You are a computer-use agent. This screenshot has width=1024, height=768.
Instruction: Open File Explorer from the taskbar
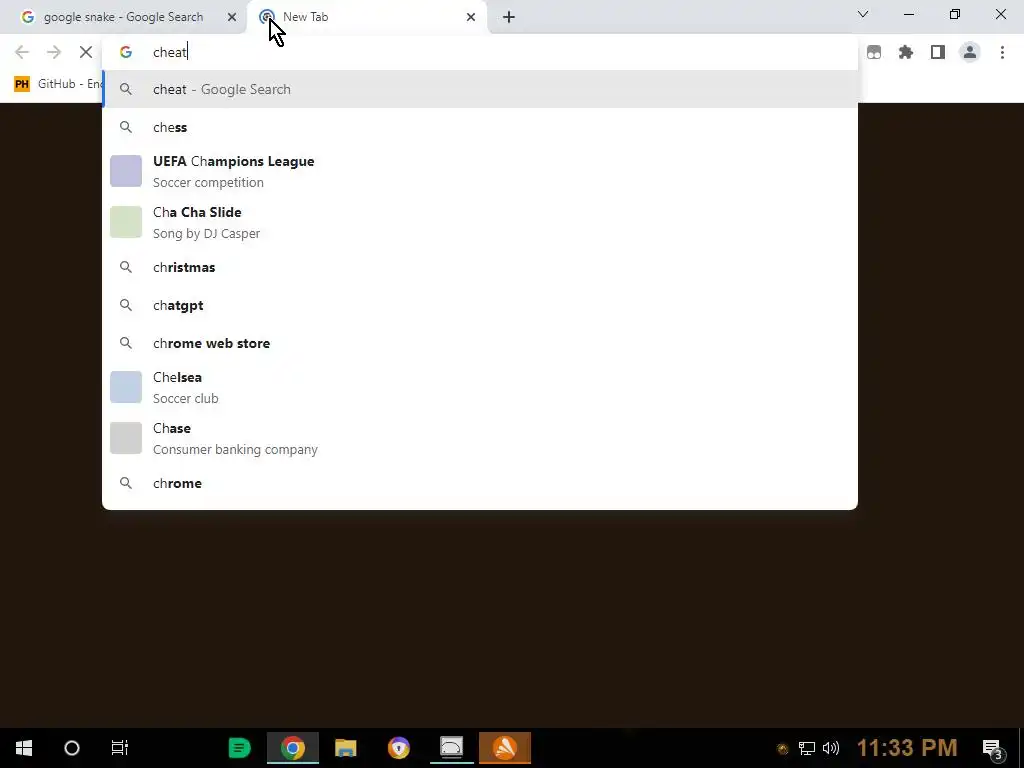click(346, 748)
